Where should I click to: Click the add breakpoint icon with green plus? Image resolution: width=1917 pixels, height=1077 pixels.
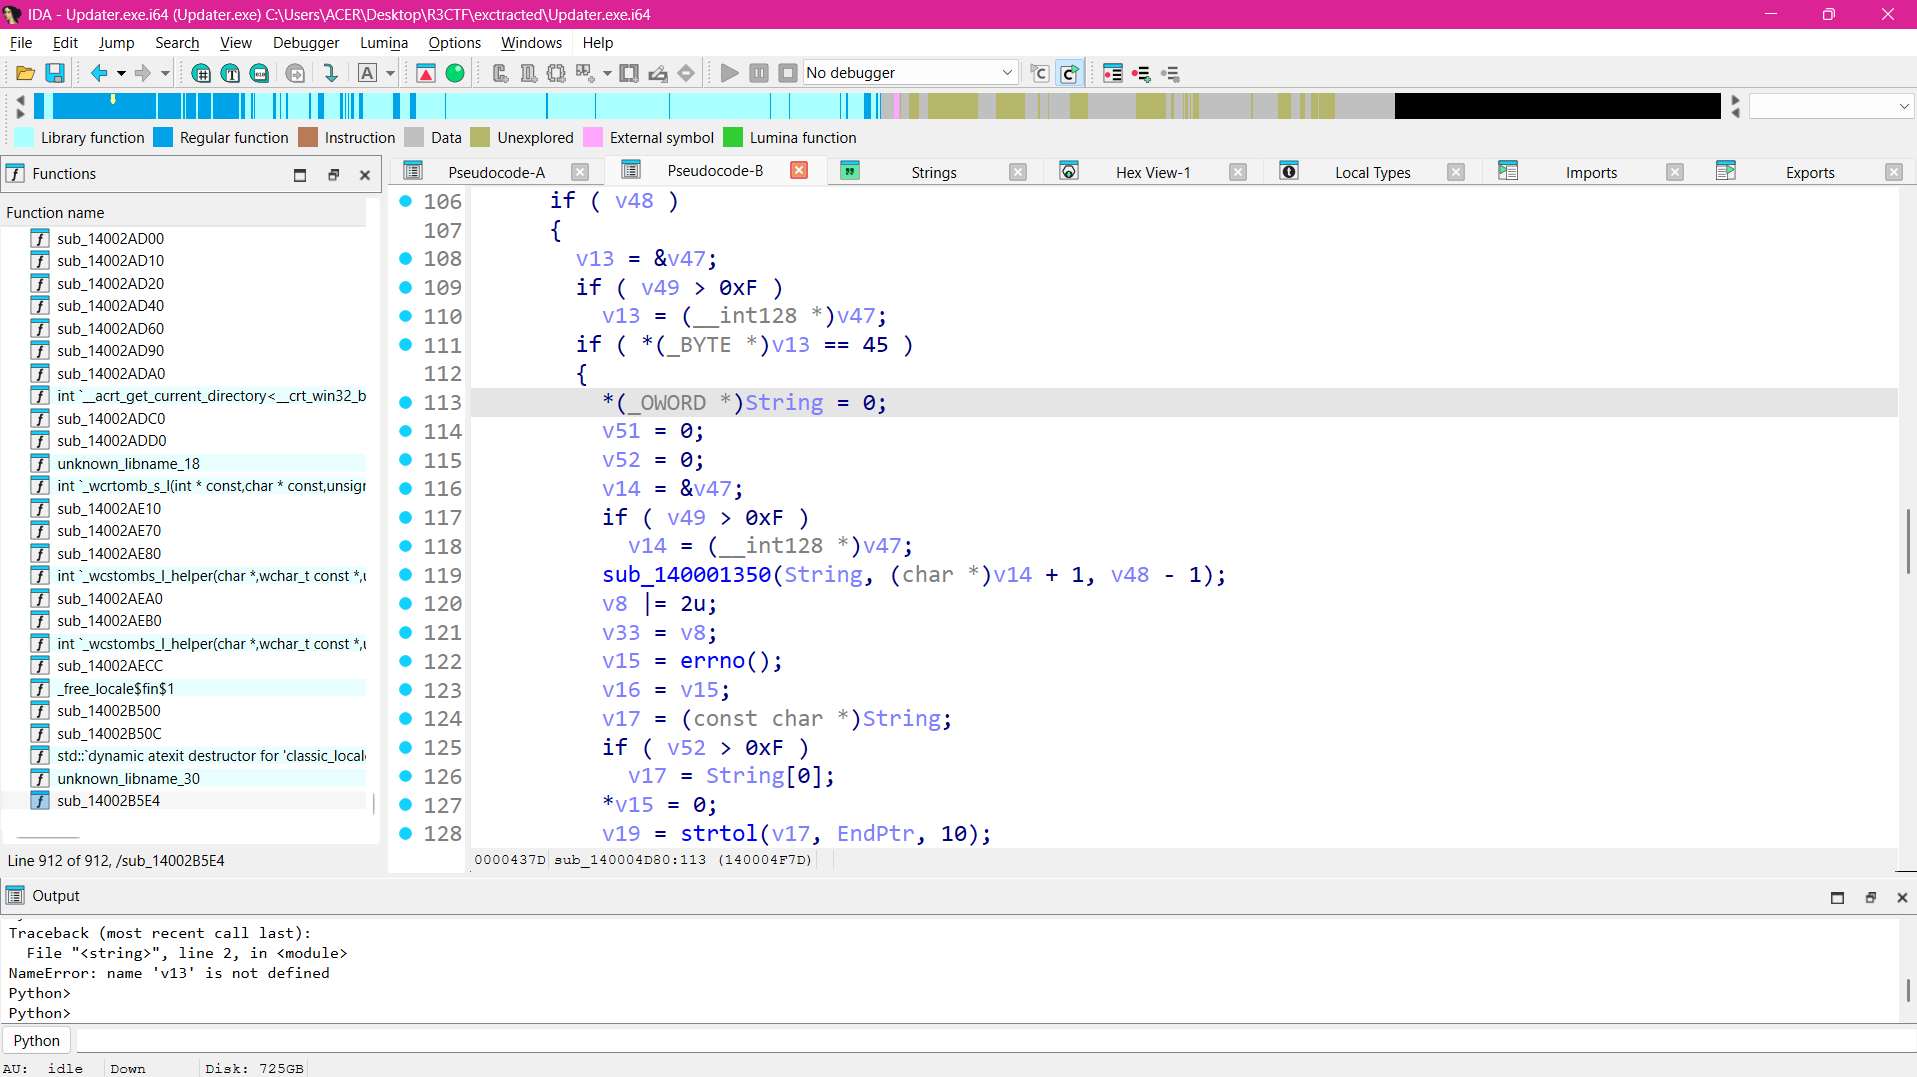tap(1141, 73)
